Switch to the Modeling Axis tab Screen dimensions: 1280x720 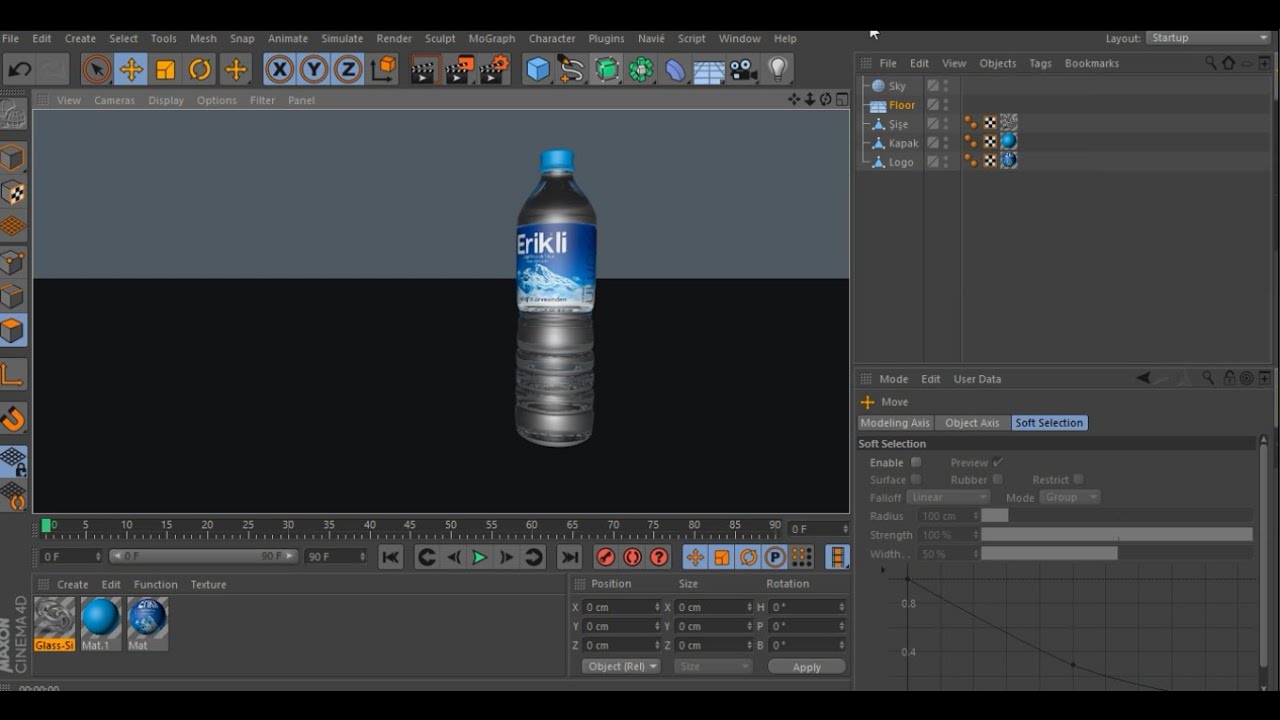[895, 423]
